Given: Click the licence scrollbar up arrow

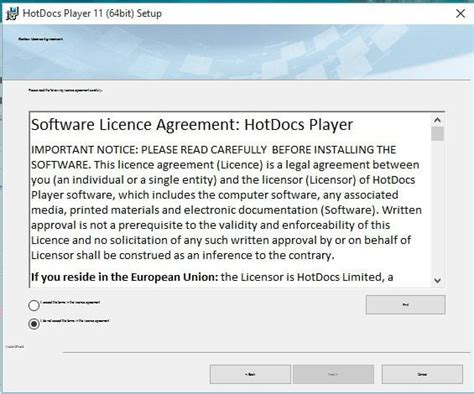Looking at the screenshot, I should pyautogui.click(x=437, y=120).
